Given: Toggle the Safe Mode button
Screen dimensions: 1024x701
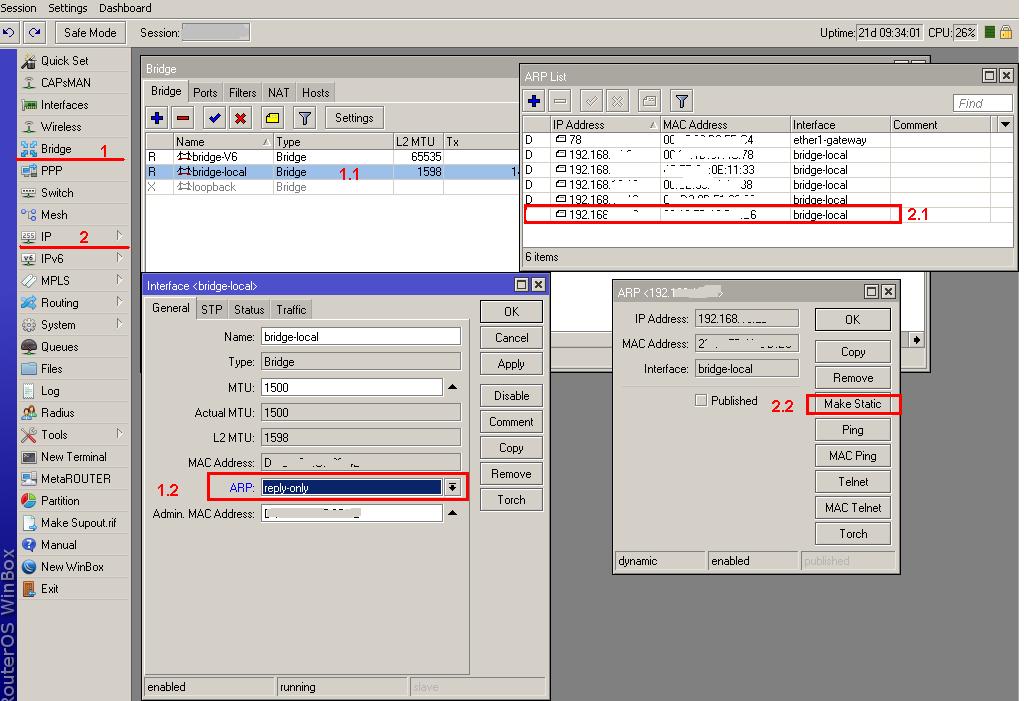Looking at the screenshot, I should pos(90,33).
